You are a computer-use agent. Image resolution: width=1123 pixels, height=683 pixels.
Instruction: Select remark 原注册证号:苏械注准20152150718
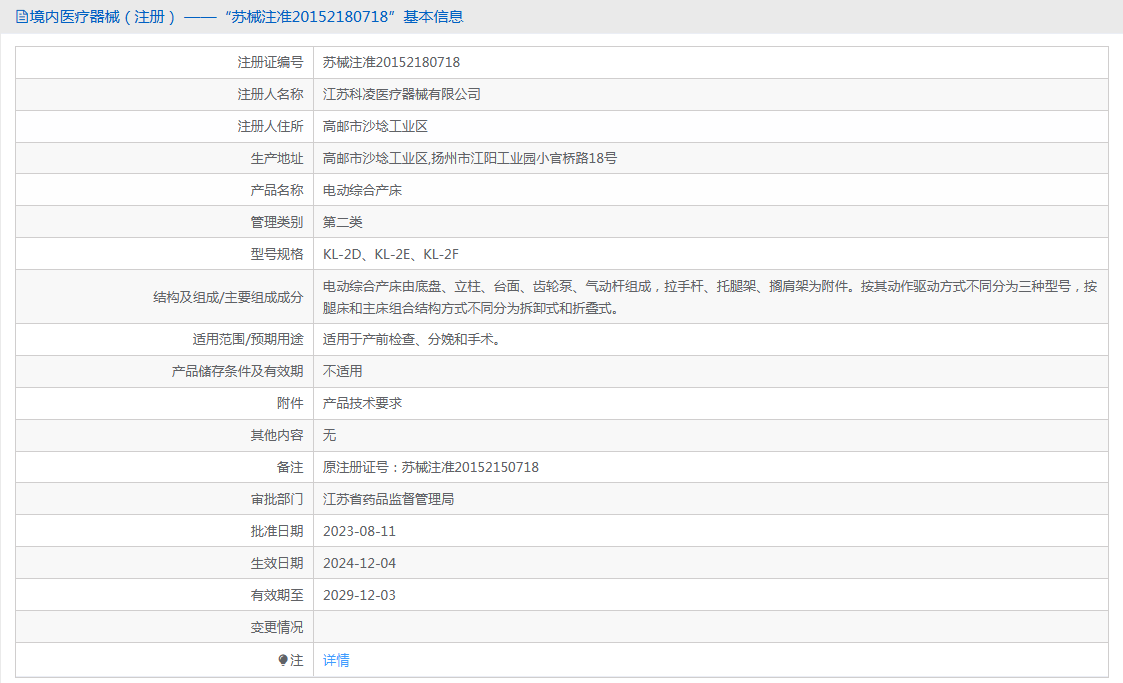430,468
